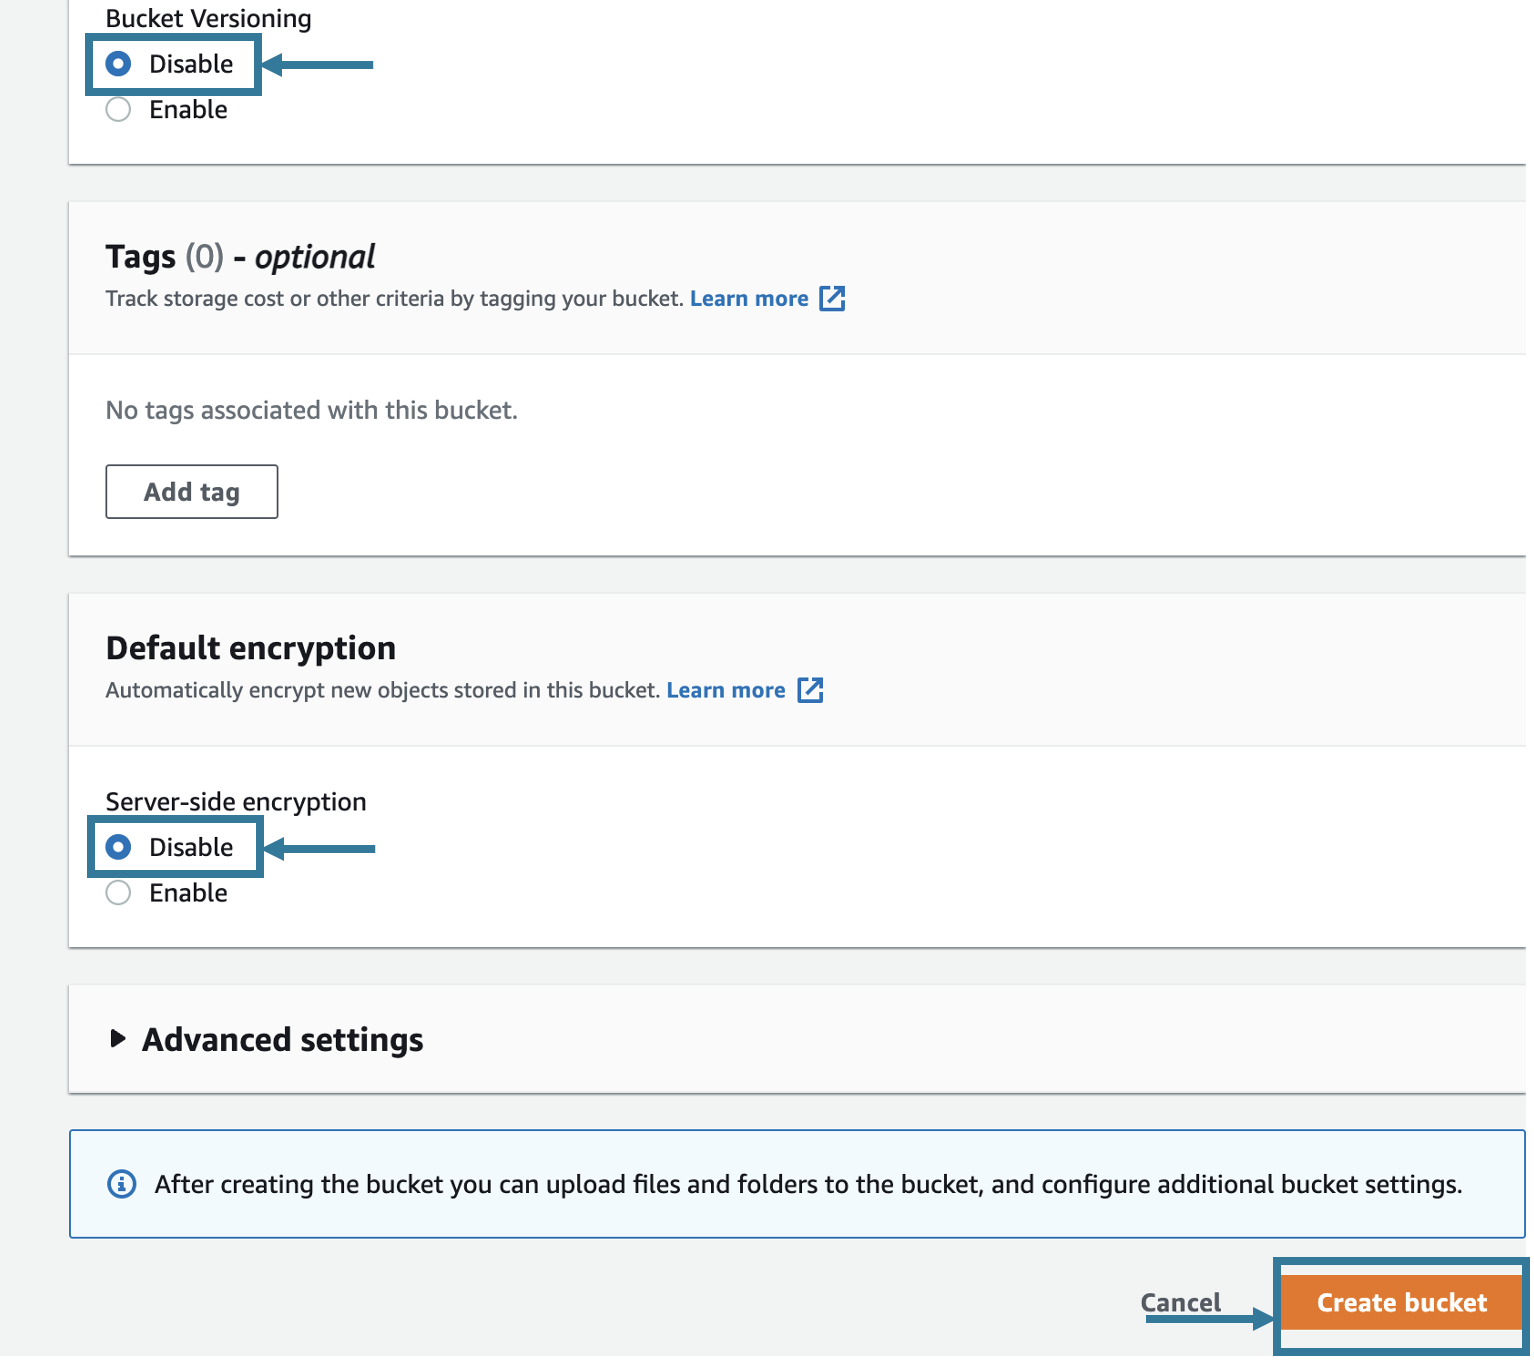Click the Advanced settings disclosure triangle

pos(117,1039)
